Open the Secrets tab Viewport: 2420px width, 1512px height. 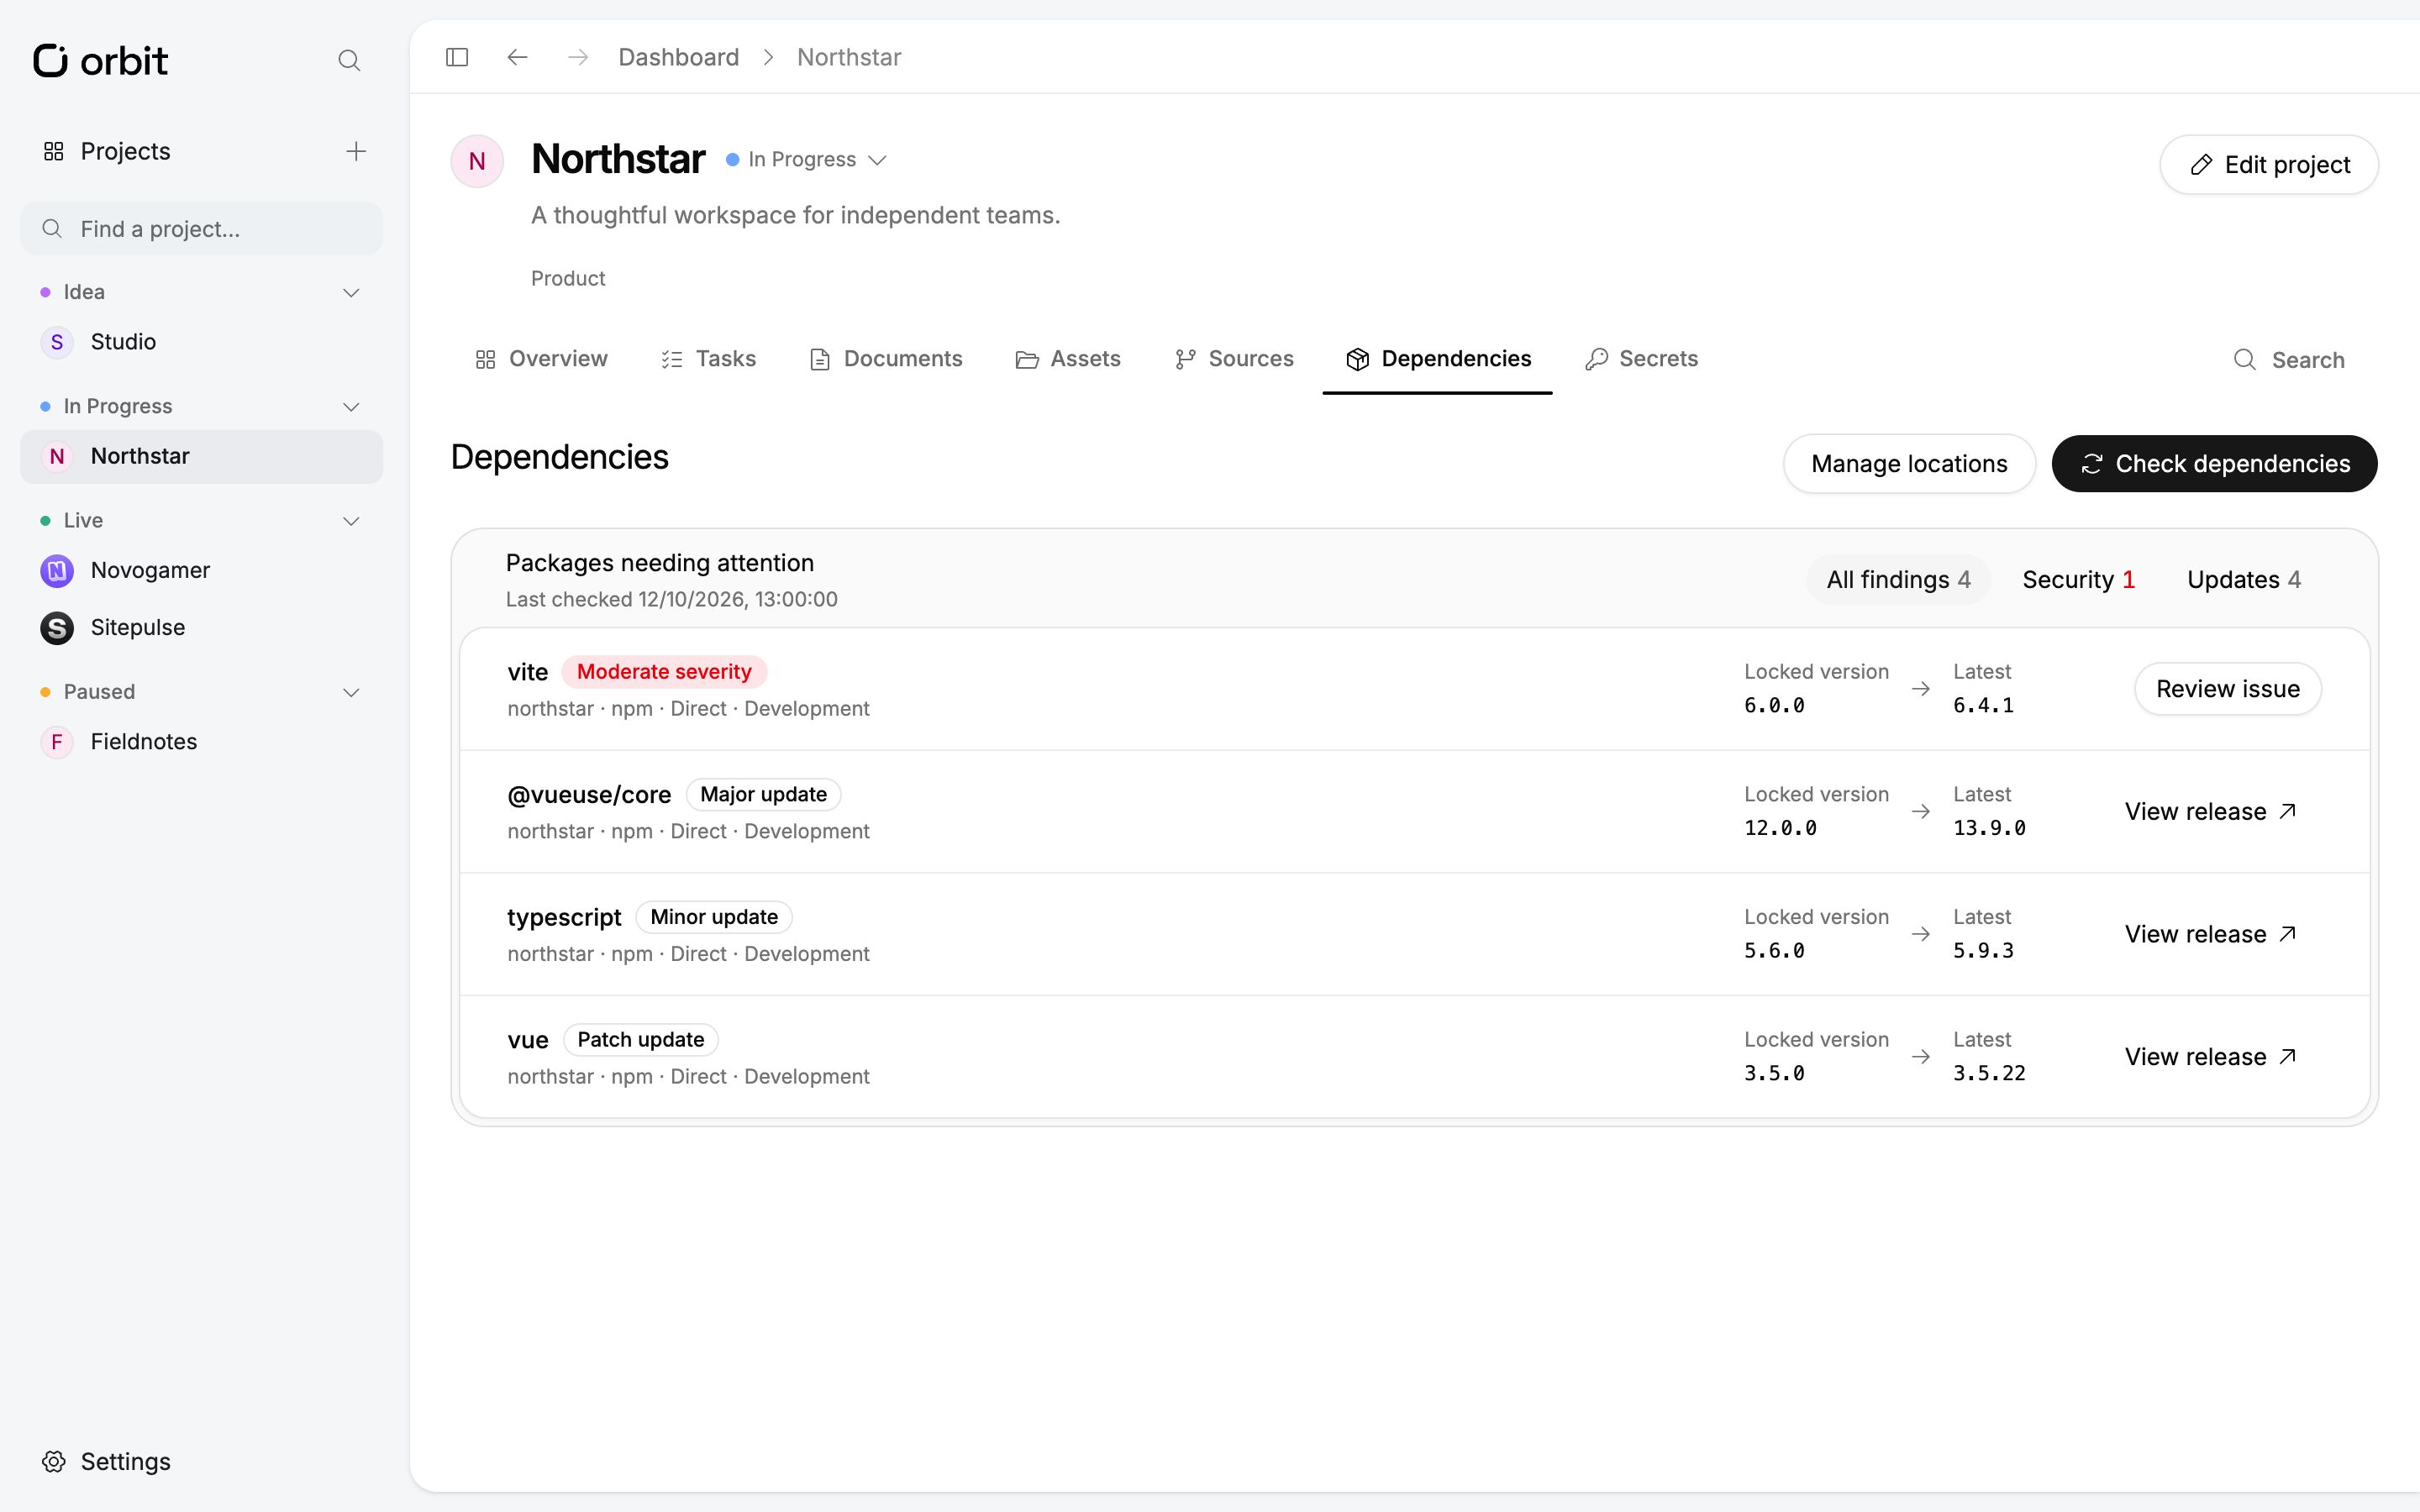click(1641, 359)
